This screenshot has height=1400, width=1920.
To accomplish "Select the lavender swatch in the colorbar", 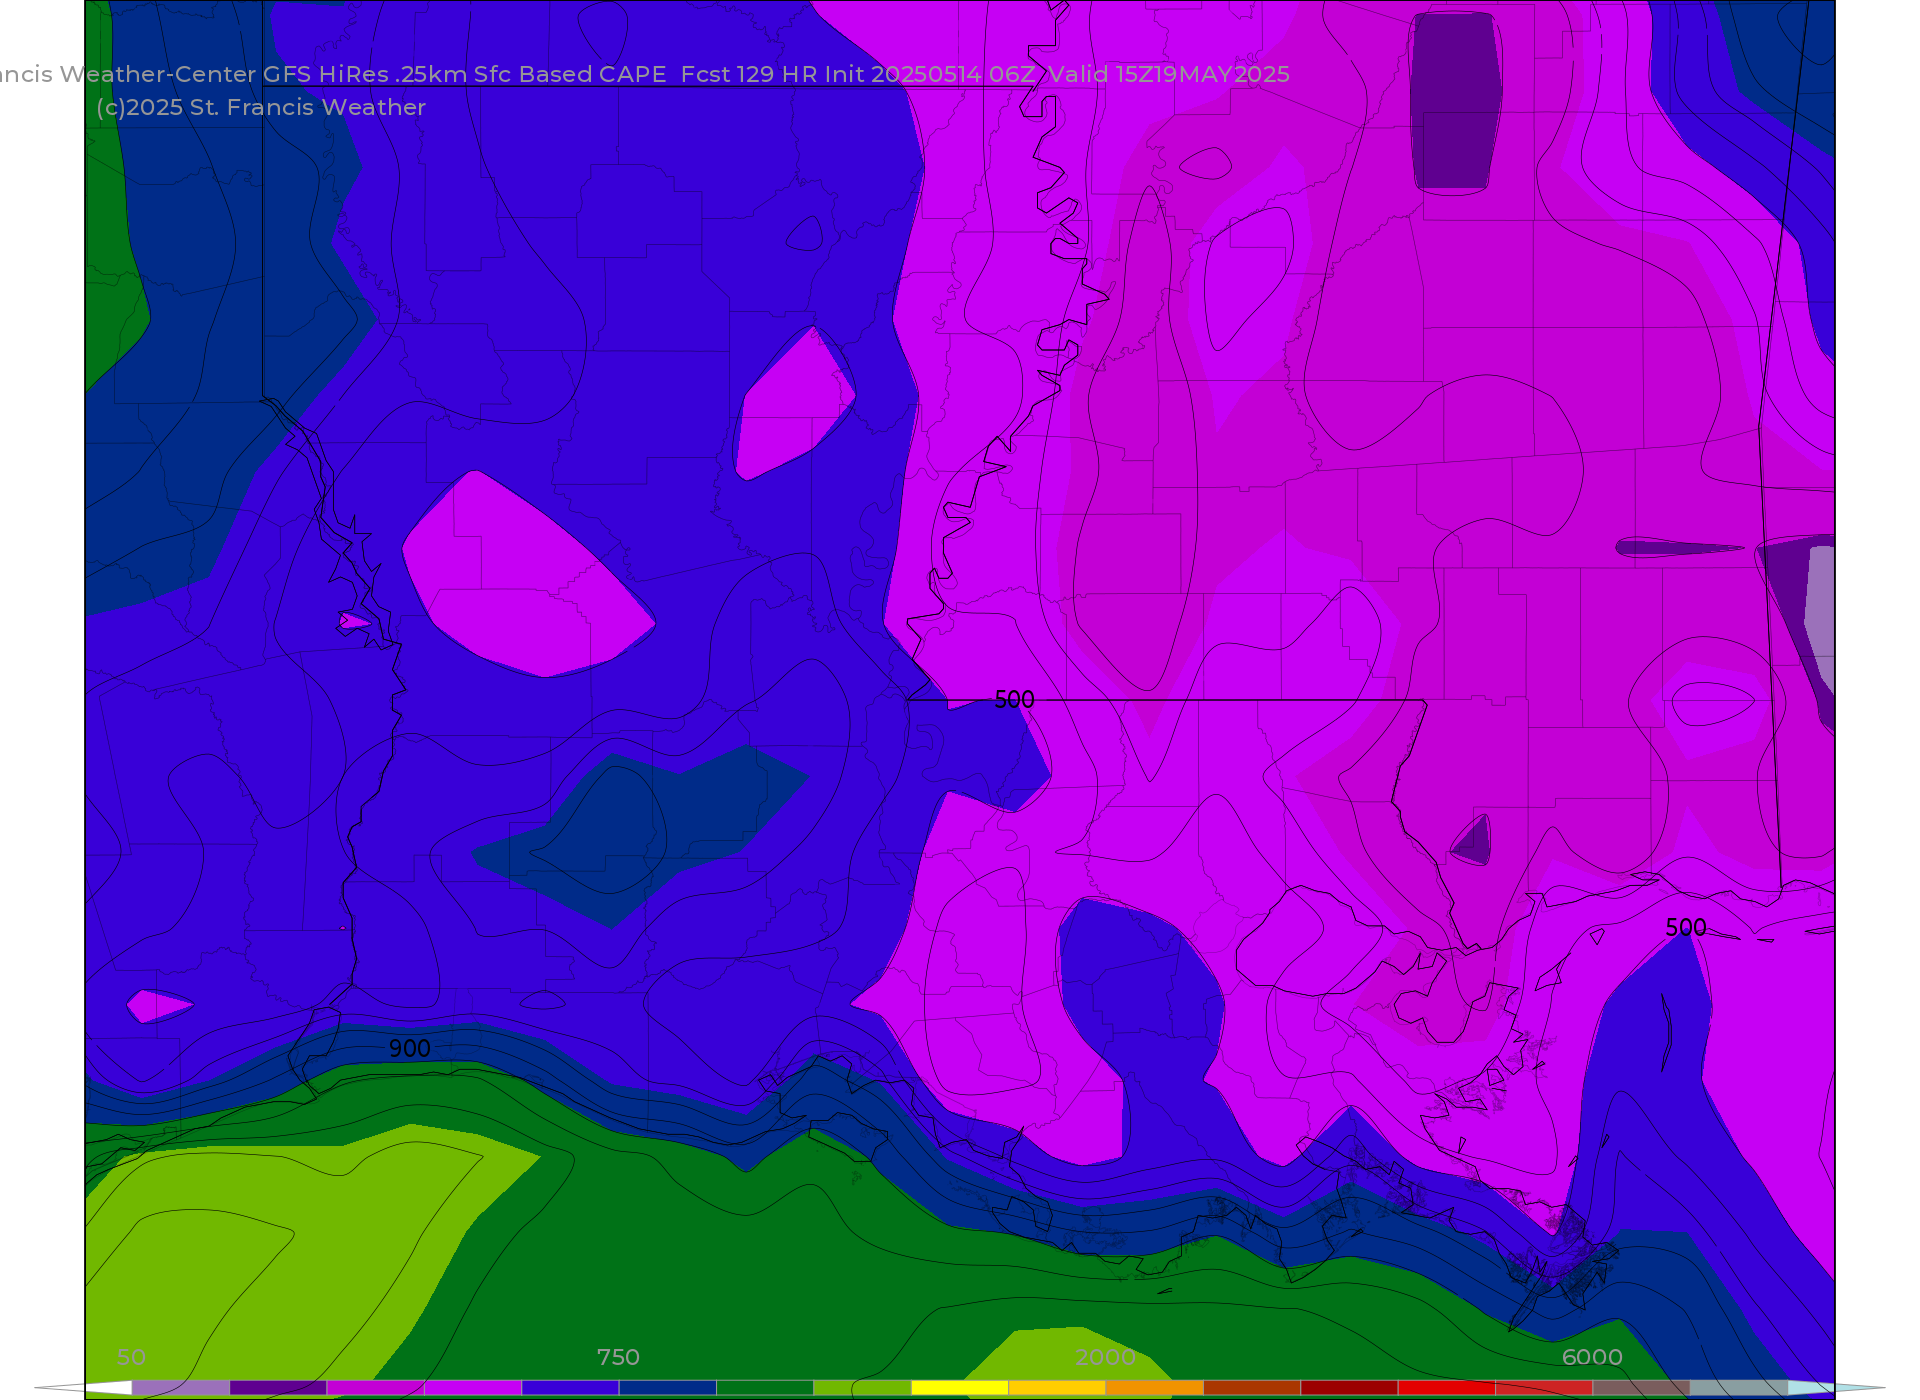I will 181,1388.
